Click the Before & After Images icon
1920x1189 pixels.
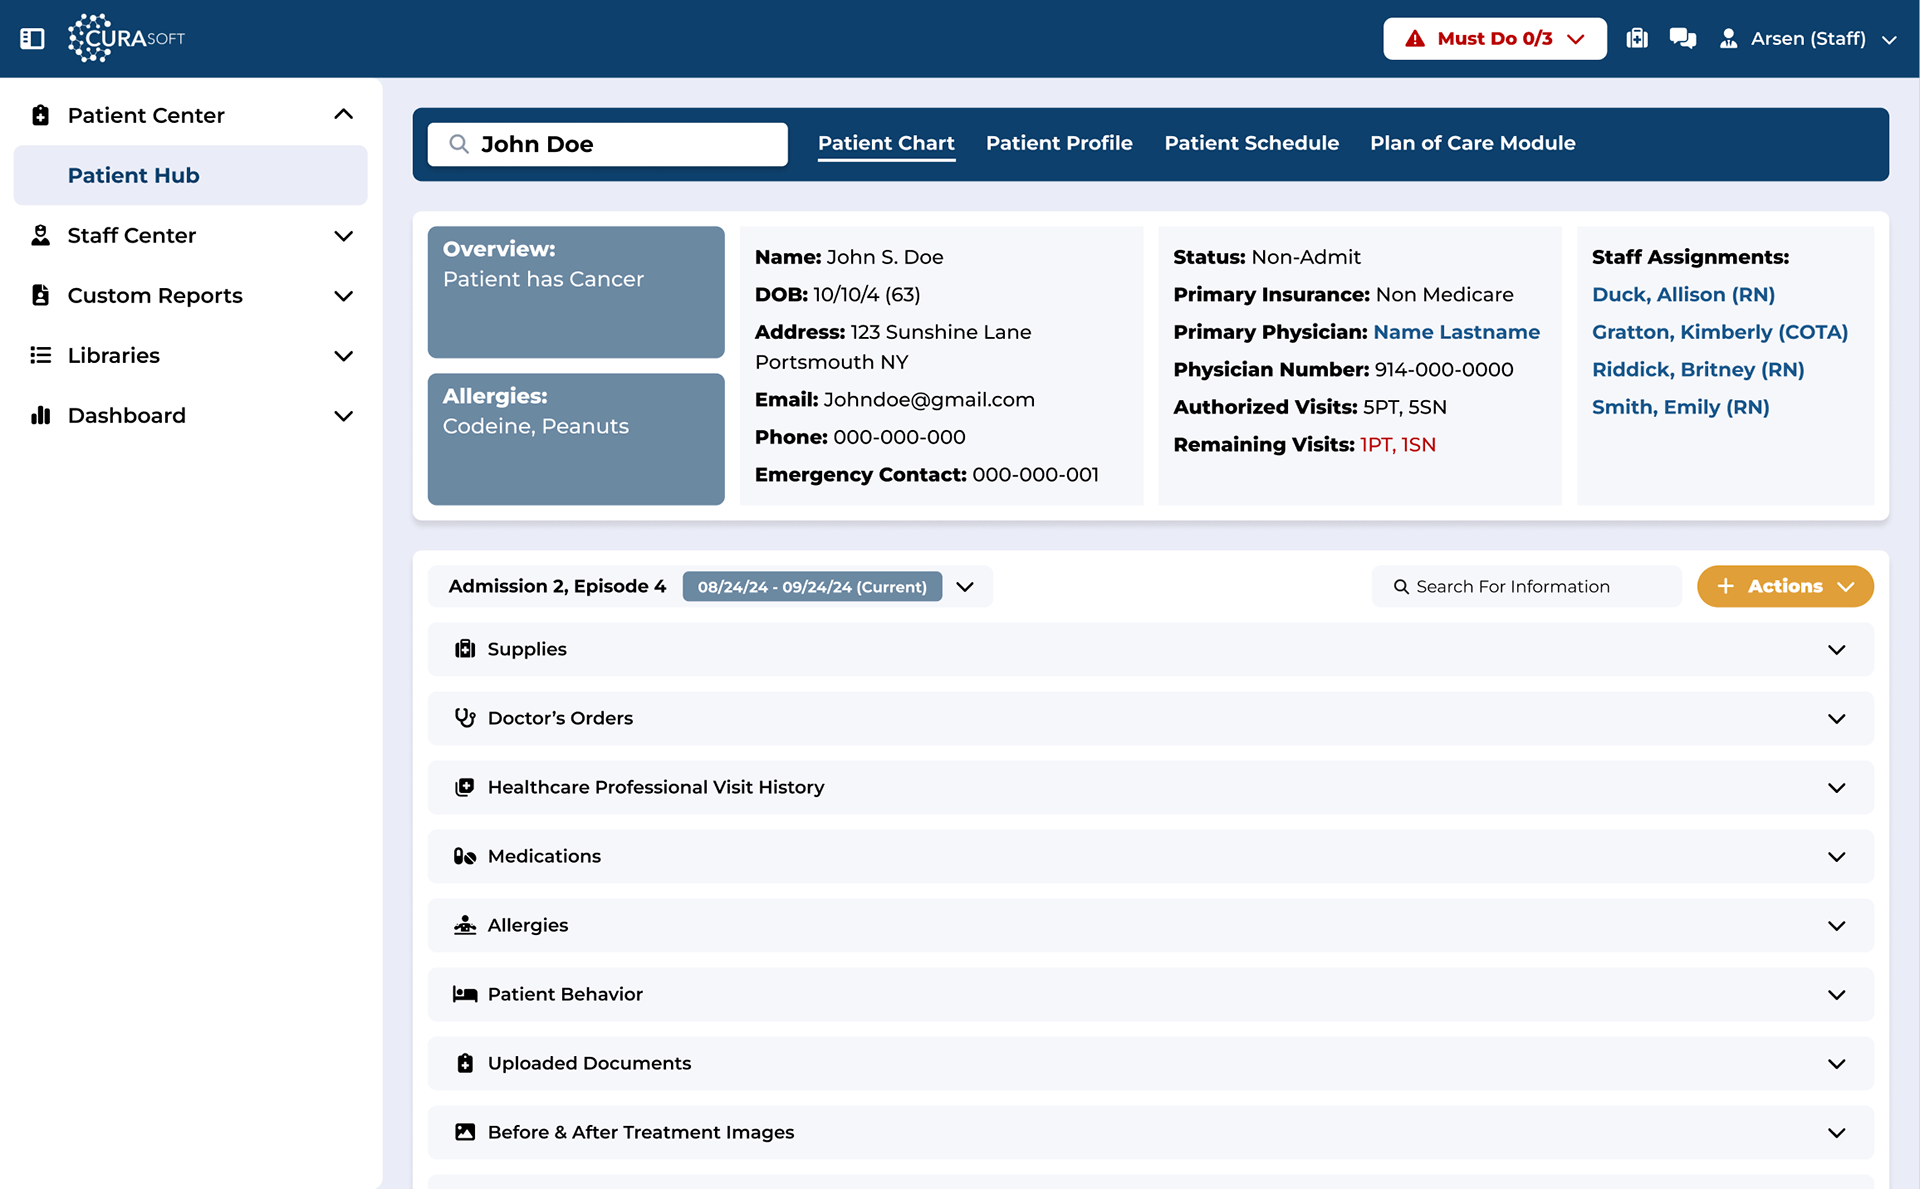465,1132
